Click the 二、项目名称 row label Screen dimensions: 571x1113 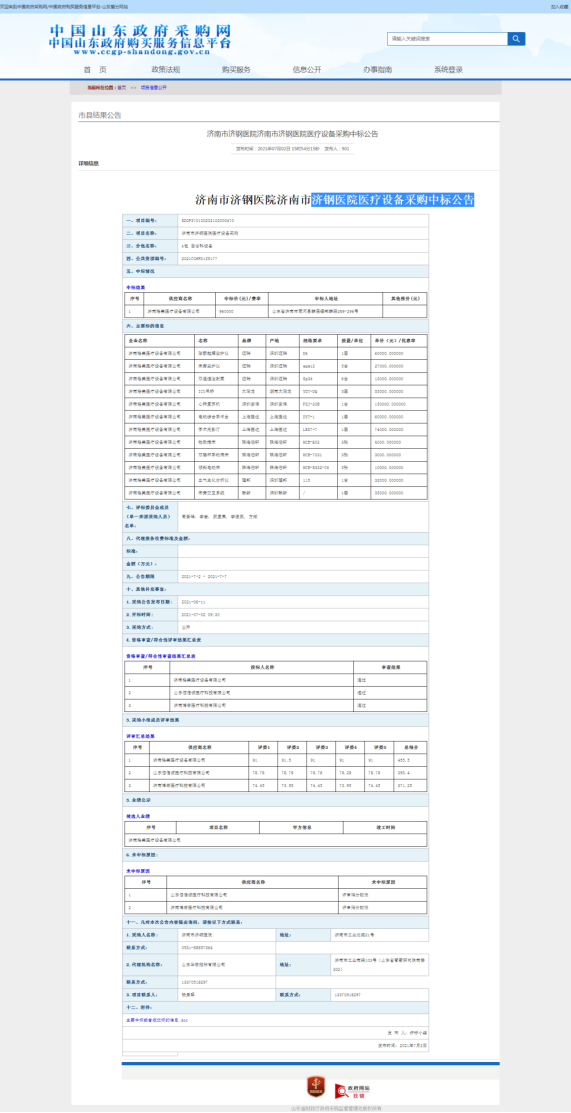click(x=141, y=233)
